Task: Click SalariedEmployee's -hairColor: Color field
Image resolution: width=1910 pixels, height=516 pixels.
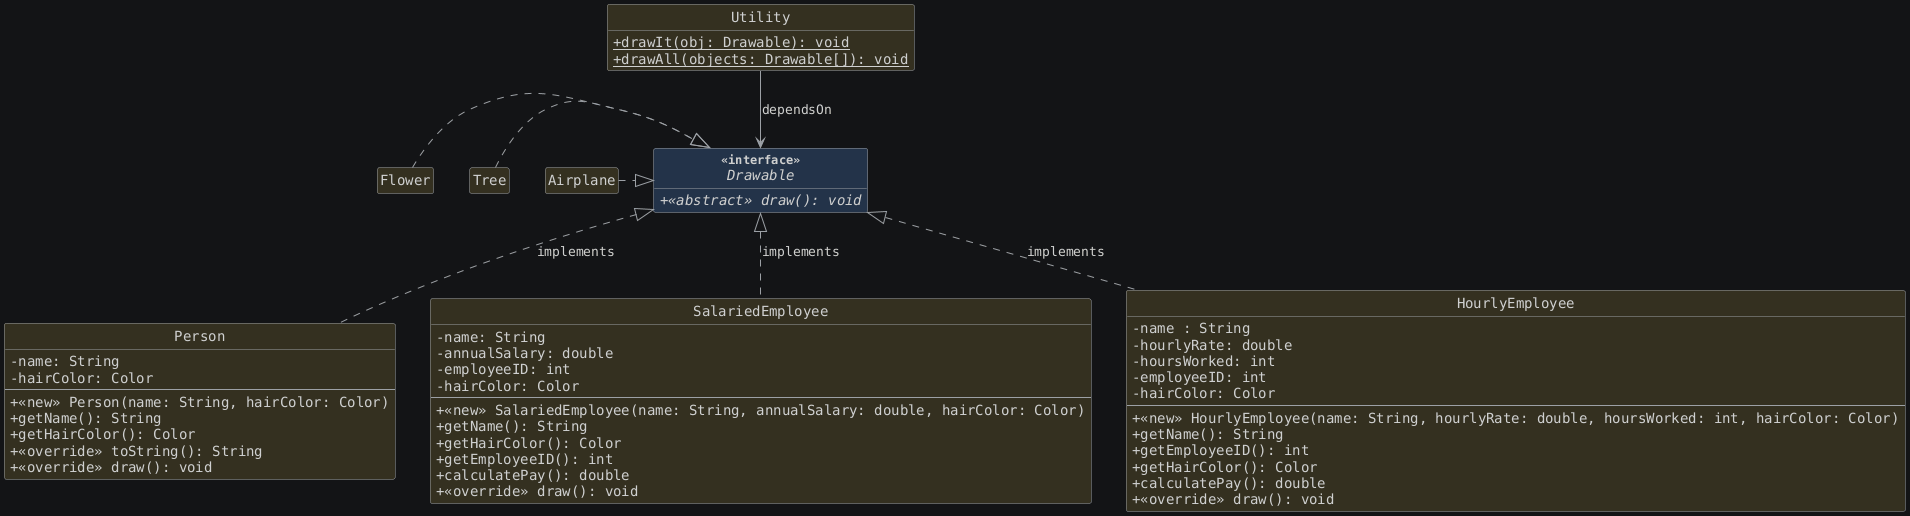Action: point(508,386)
